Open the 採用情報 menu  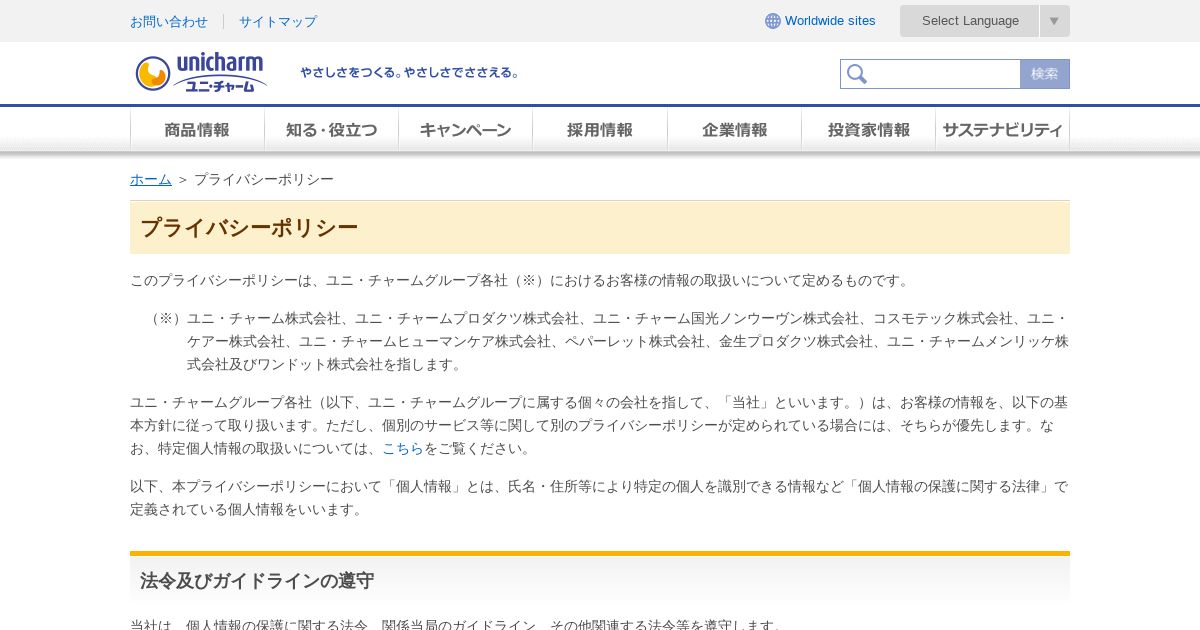(600, 130)
